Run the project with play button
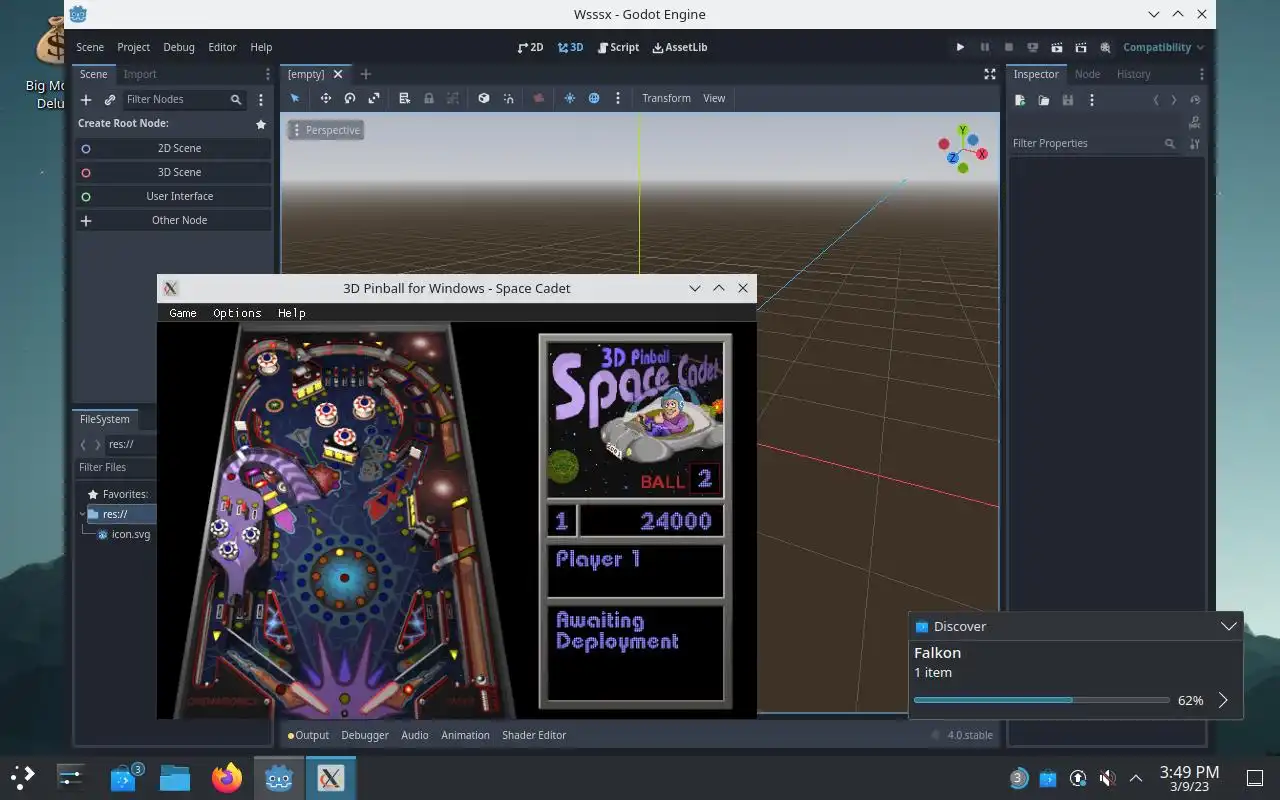The image size is (1280, 800). [960, 47]
